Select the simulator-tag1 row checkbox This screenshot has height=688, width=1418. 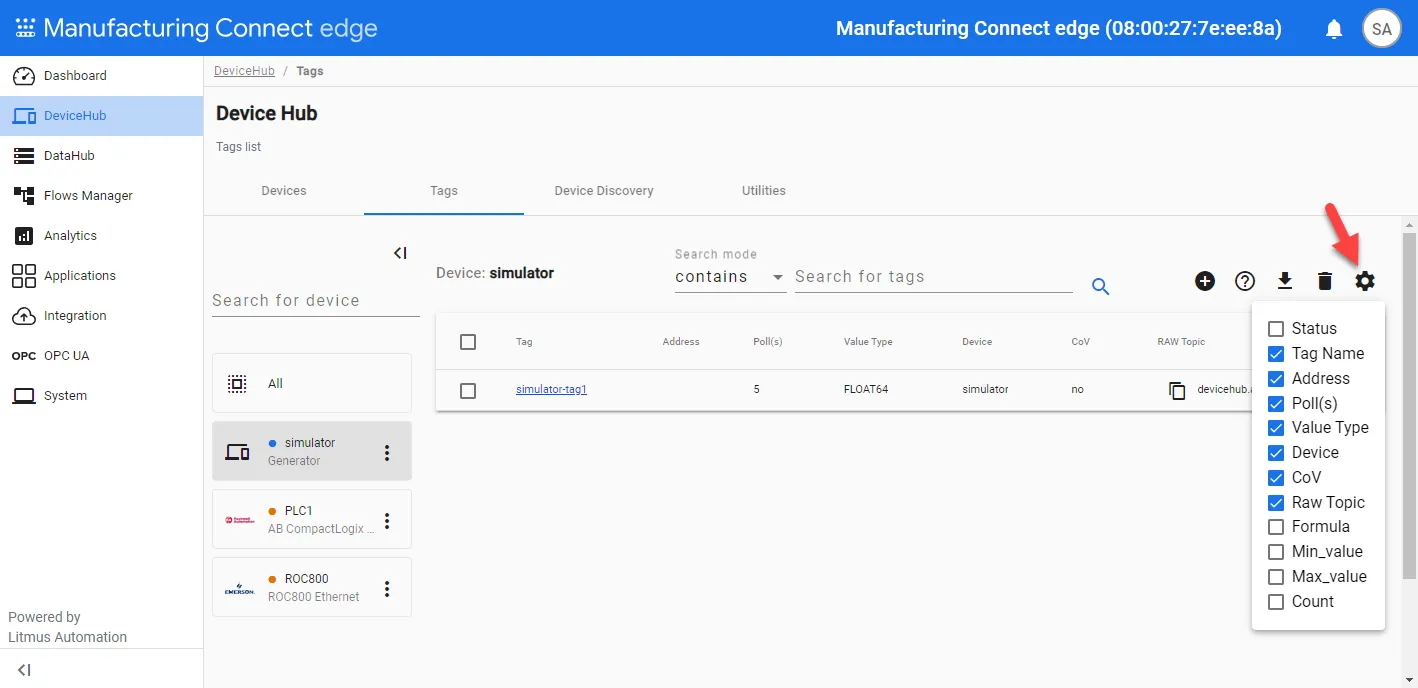click(468, 390)
